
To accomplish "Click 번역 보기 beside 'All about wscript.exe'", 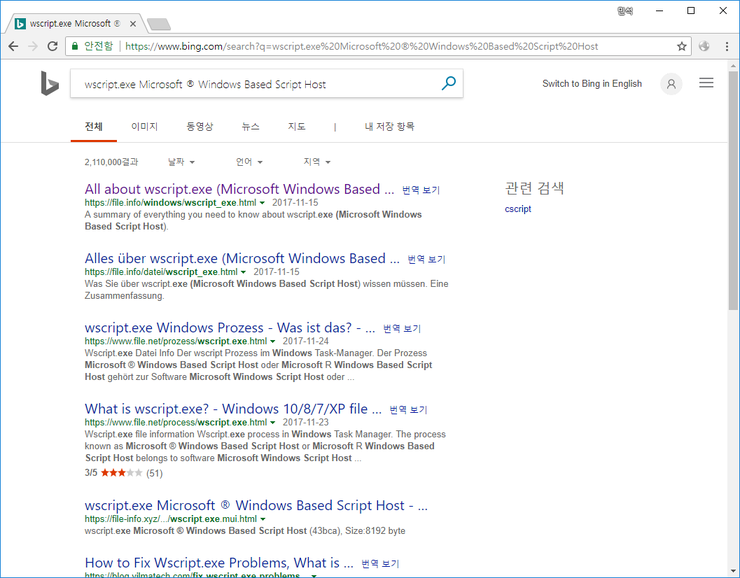I will [x=421, y=190].
